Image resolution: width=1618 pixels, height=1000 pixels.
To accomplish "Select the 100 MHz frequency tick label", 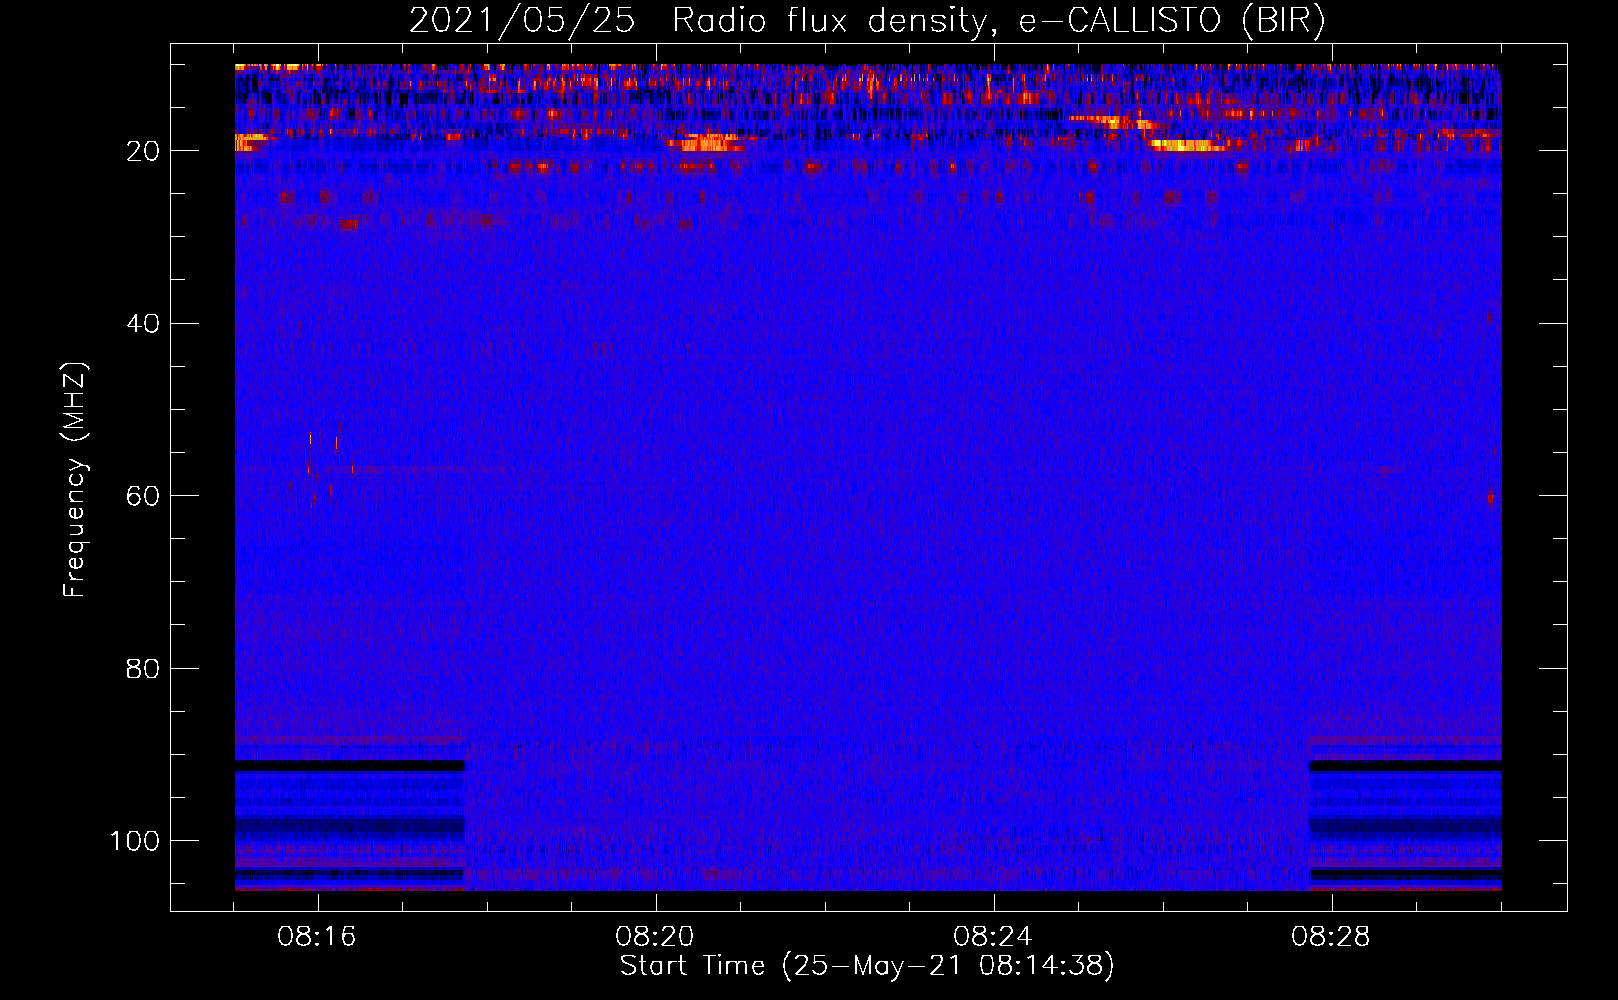I will (x=135, y=841).
